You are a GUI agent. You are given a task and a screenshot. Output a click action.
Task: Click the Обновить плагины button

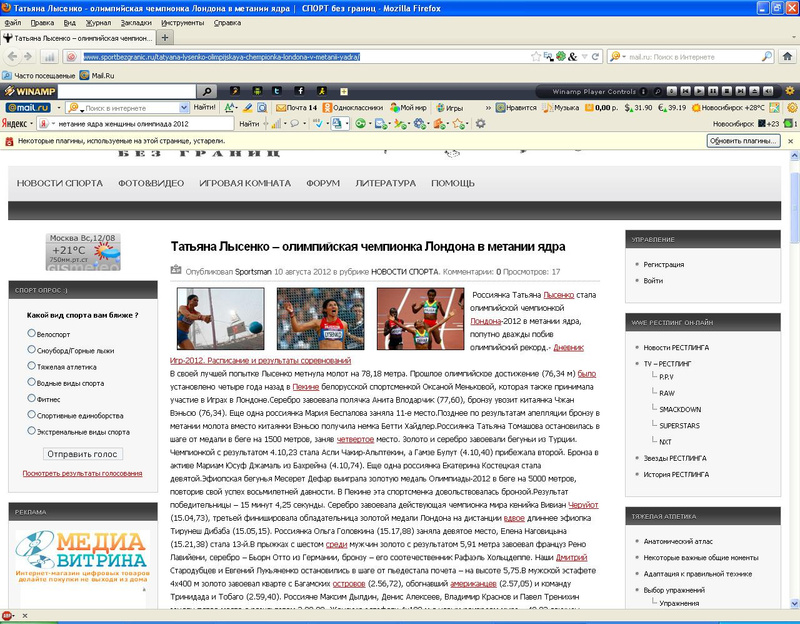(743, 141)
